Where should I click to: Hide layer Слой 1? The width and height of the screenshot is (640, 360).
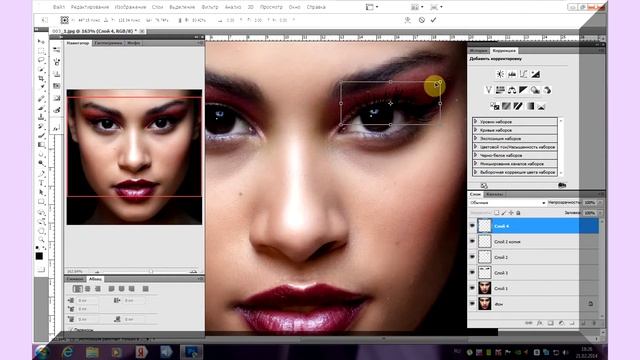pos(472,288)
